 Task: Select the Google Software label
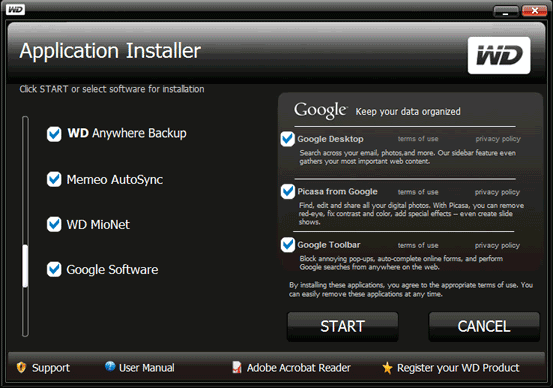[112, 270]
